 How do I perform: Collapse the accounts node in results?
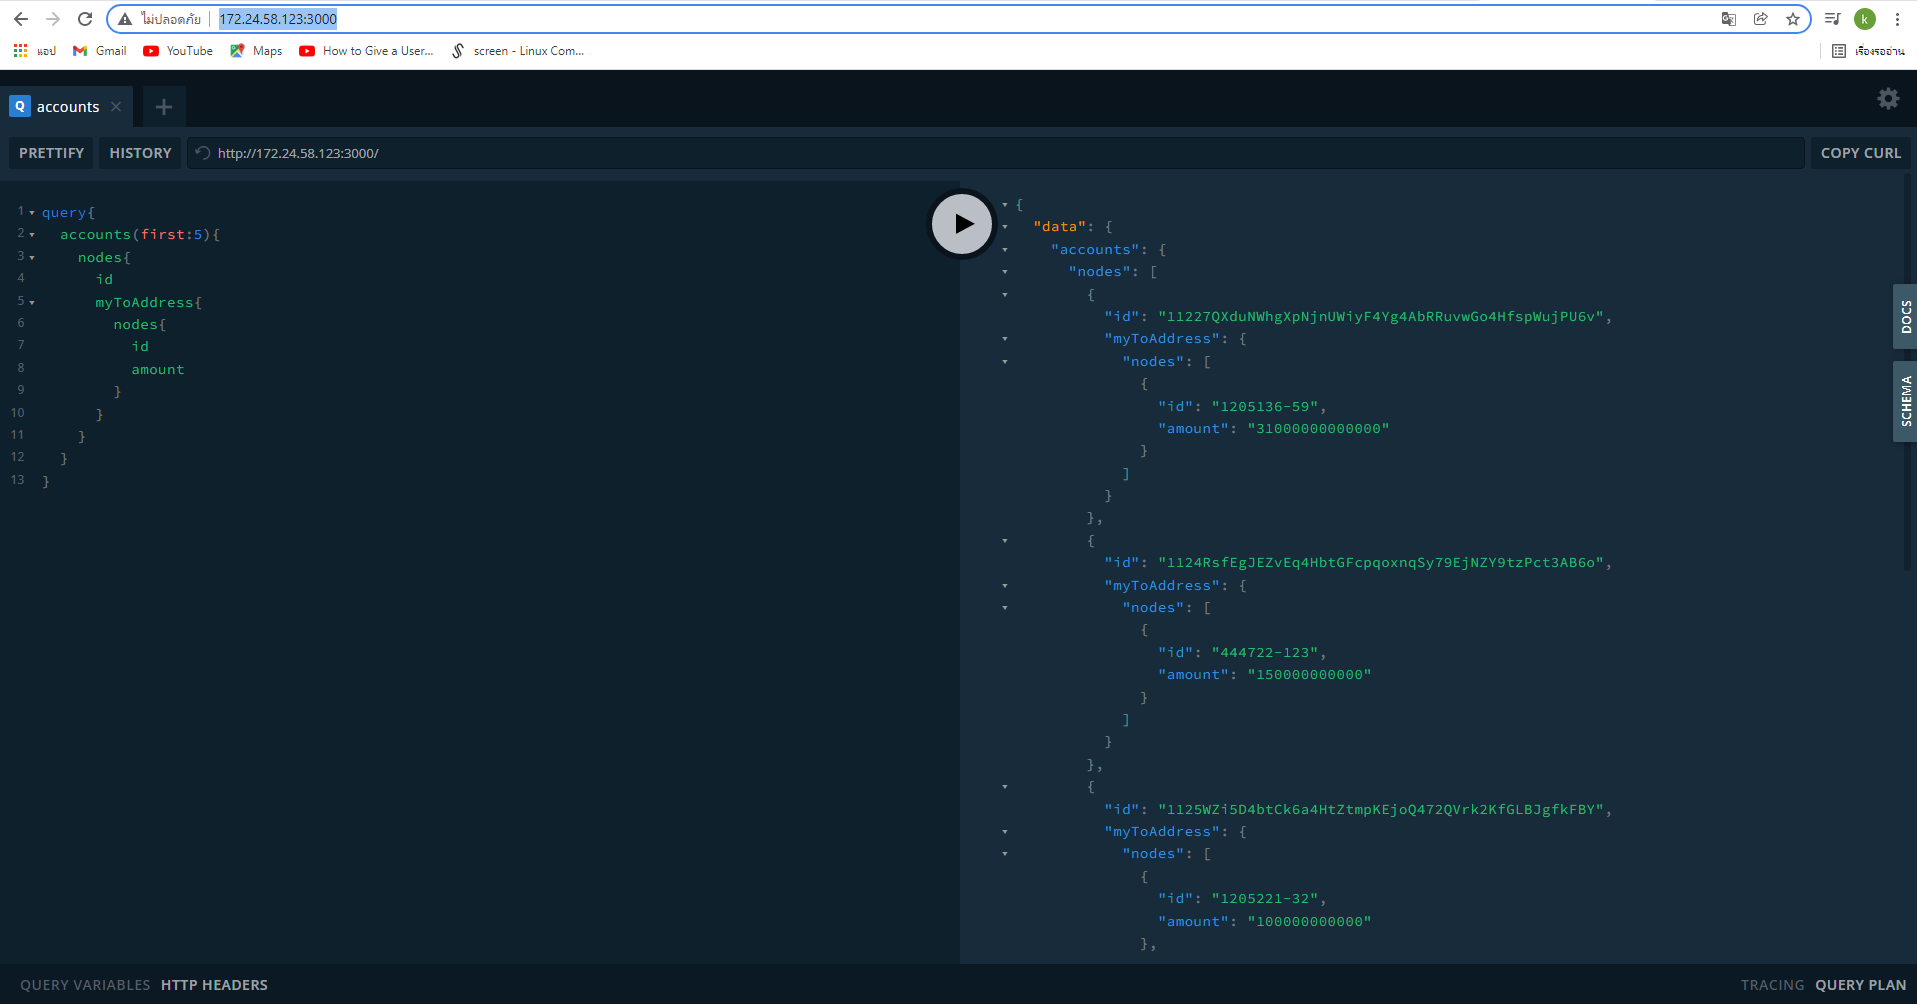point(1005,249)
